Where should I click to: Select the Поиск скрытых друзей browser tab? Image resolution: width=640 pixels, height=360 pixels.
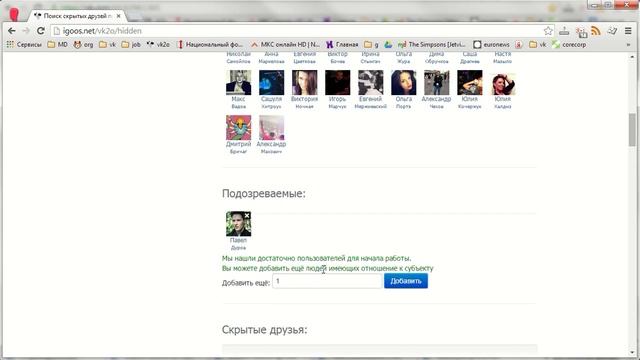pos(78,16)
